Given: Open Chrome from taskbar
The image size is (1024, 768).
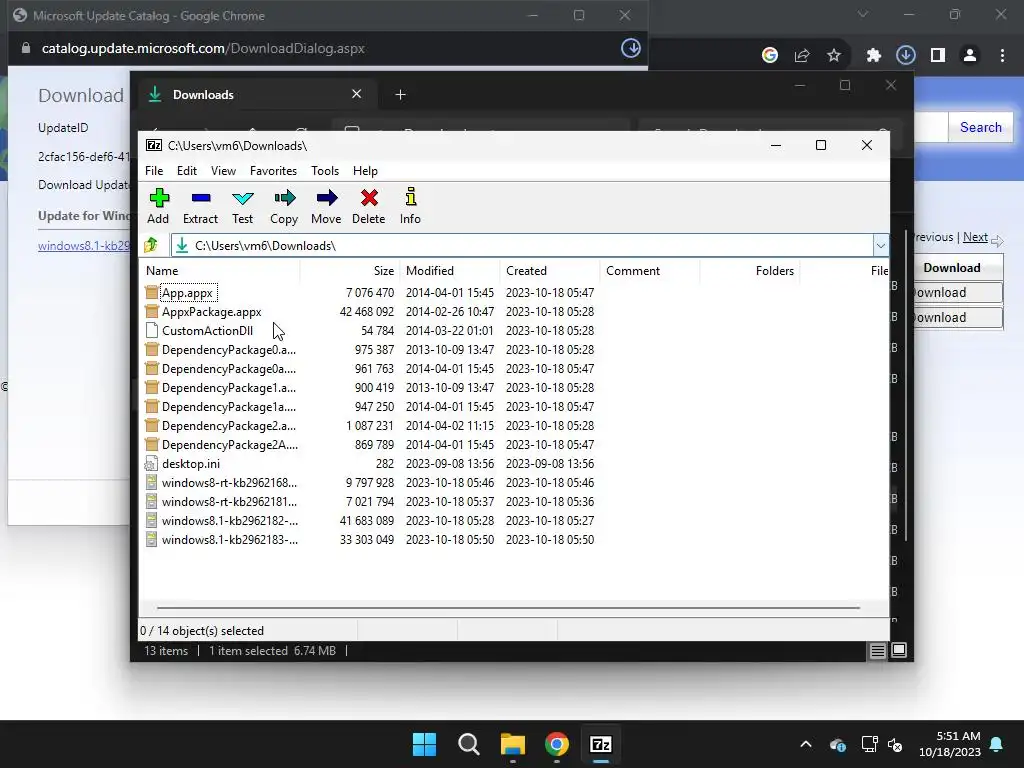Looking at the screenshot, I should (x=556, y=744).
